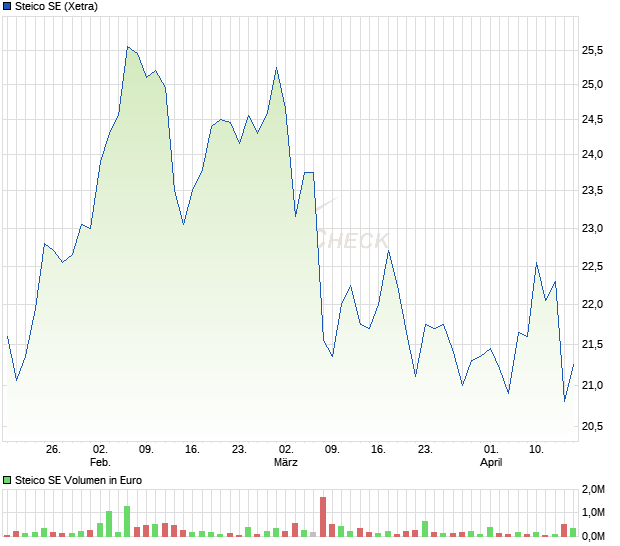Click the '01.' date label above April
This screenshot has width=620, height=546.
point(491,449)
